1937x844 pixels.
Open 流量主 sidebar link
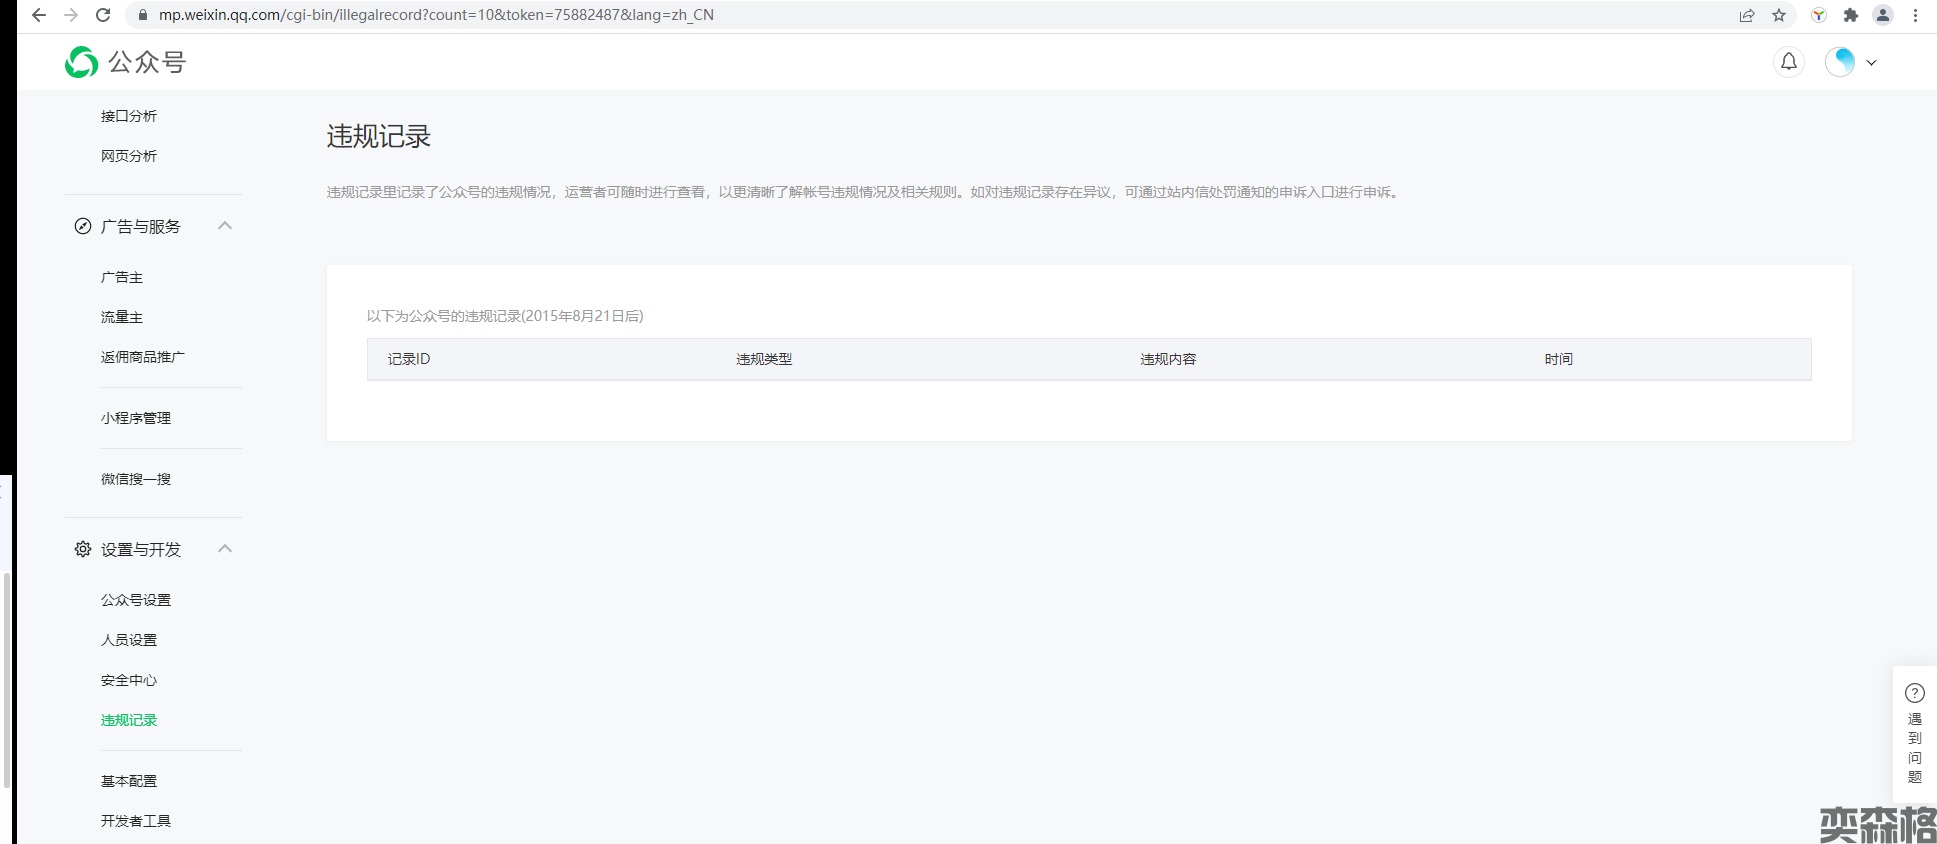click(122, 317)
